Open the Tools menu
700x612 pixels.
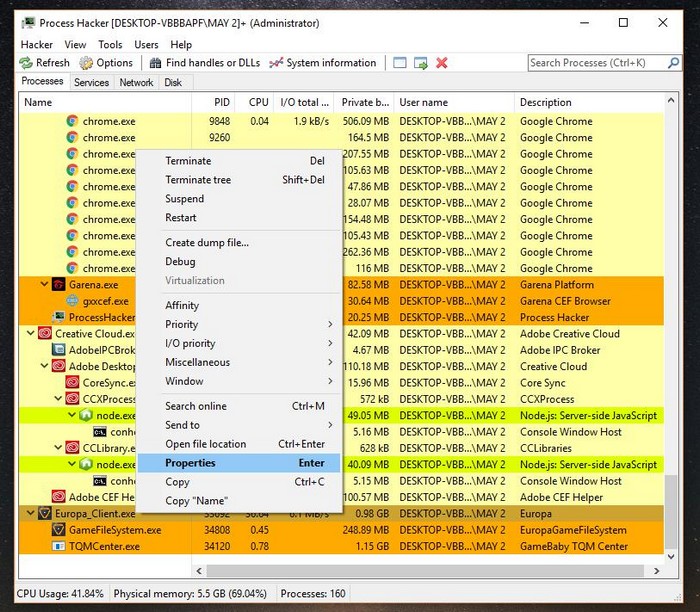(x=110, y=45)
